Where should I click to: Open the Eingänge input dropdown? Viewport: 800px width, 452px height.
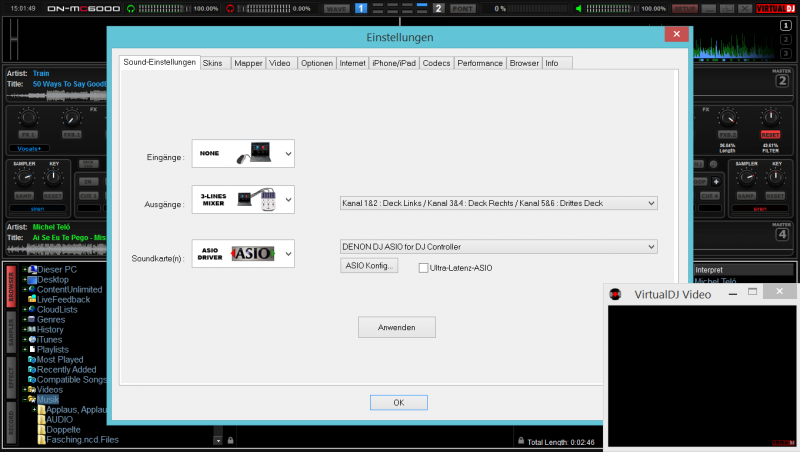[288, 153]
